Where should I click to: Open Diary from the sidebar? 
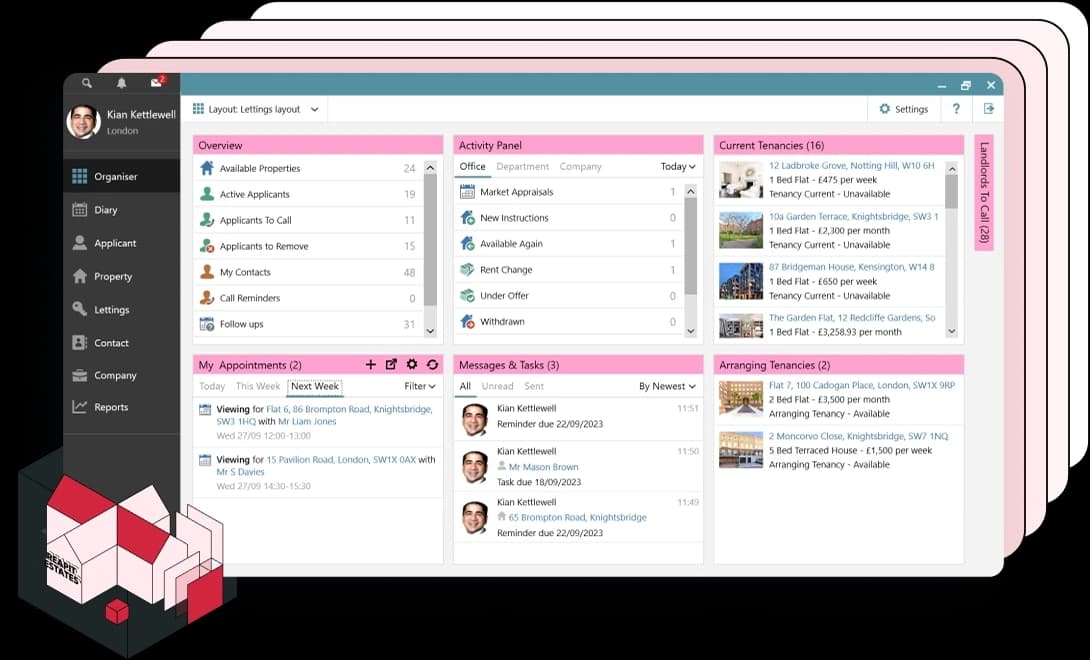tap(121, 209)
